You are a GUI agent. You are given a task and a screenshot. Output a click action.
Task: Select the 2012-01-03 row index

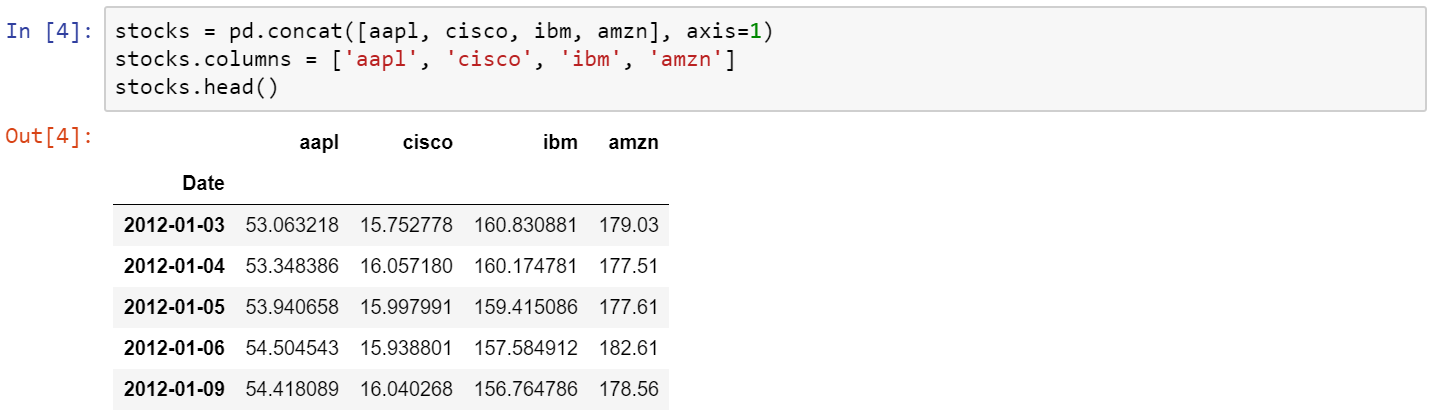coord(174,225)
